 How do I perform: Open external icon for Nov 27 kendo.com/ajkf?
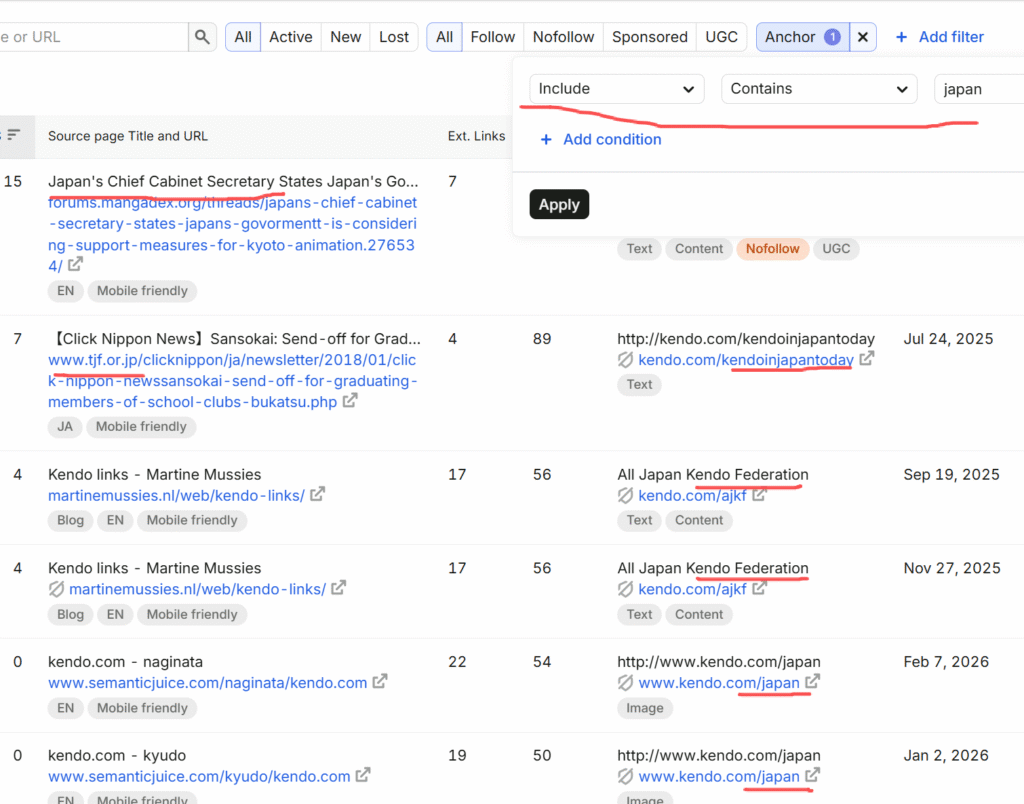click(760, 588)
